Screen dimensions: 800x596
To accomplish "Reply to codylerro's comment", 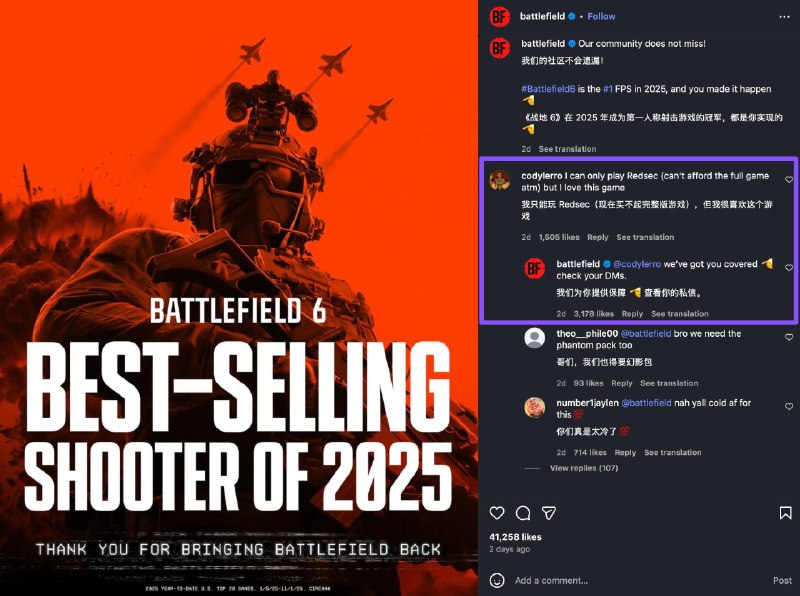I will 597,237.
